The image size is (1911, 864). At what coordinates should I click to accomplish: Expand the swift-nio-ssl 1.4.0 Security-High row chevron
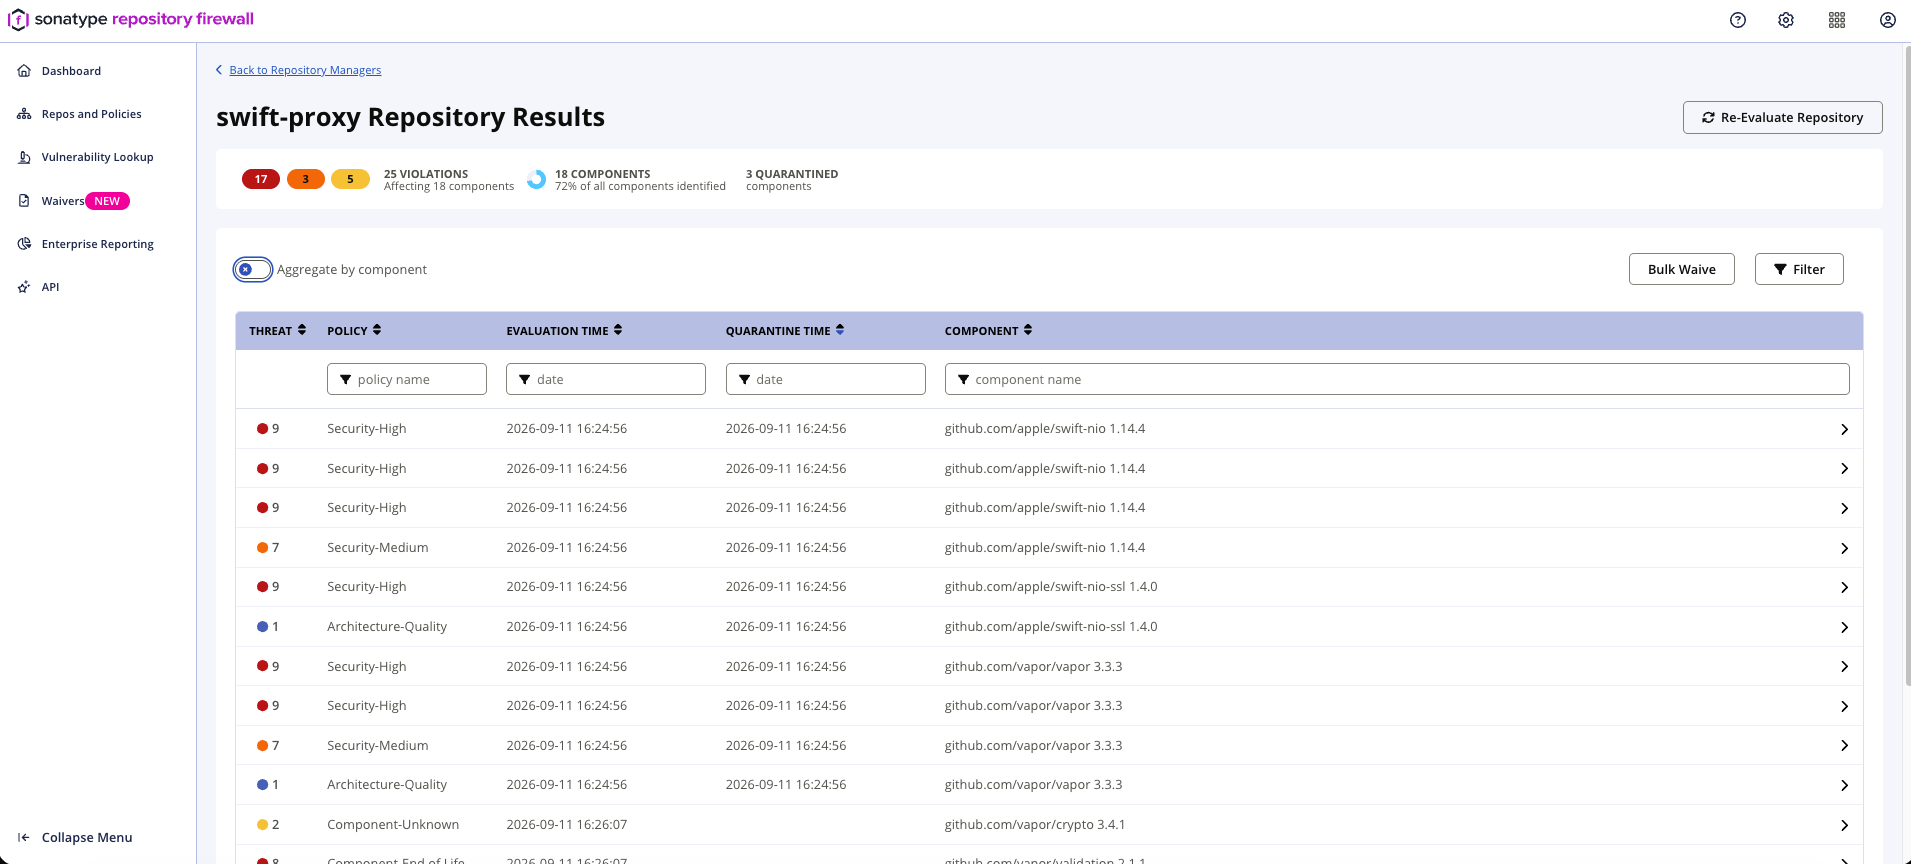[x=1844, y=587]
